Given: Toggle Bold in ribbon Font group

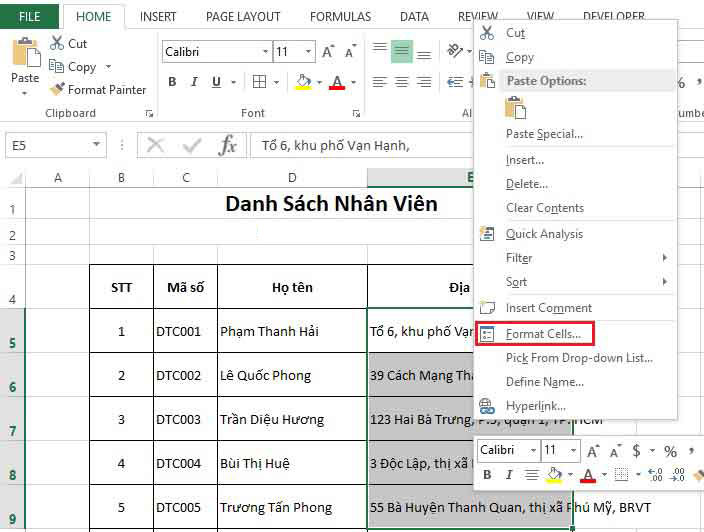Looking at the screenshot, I should point(172,82).
